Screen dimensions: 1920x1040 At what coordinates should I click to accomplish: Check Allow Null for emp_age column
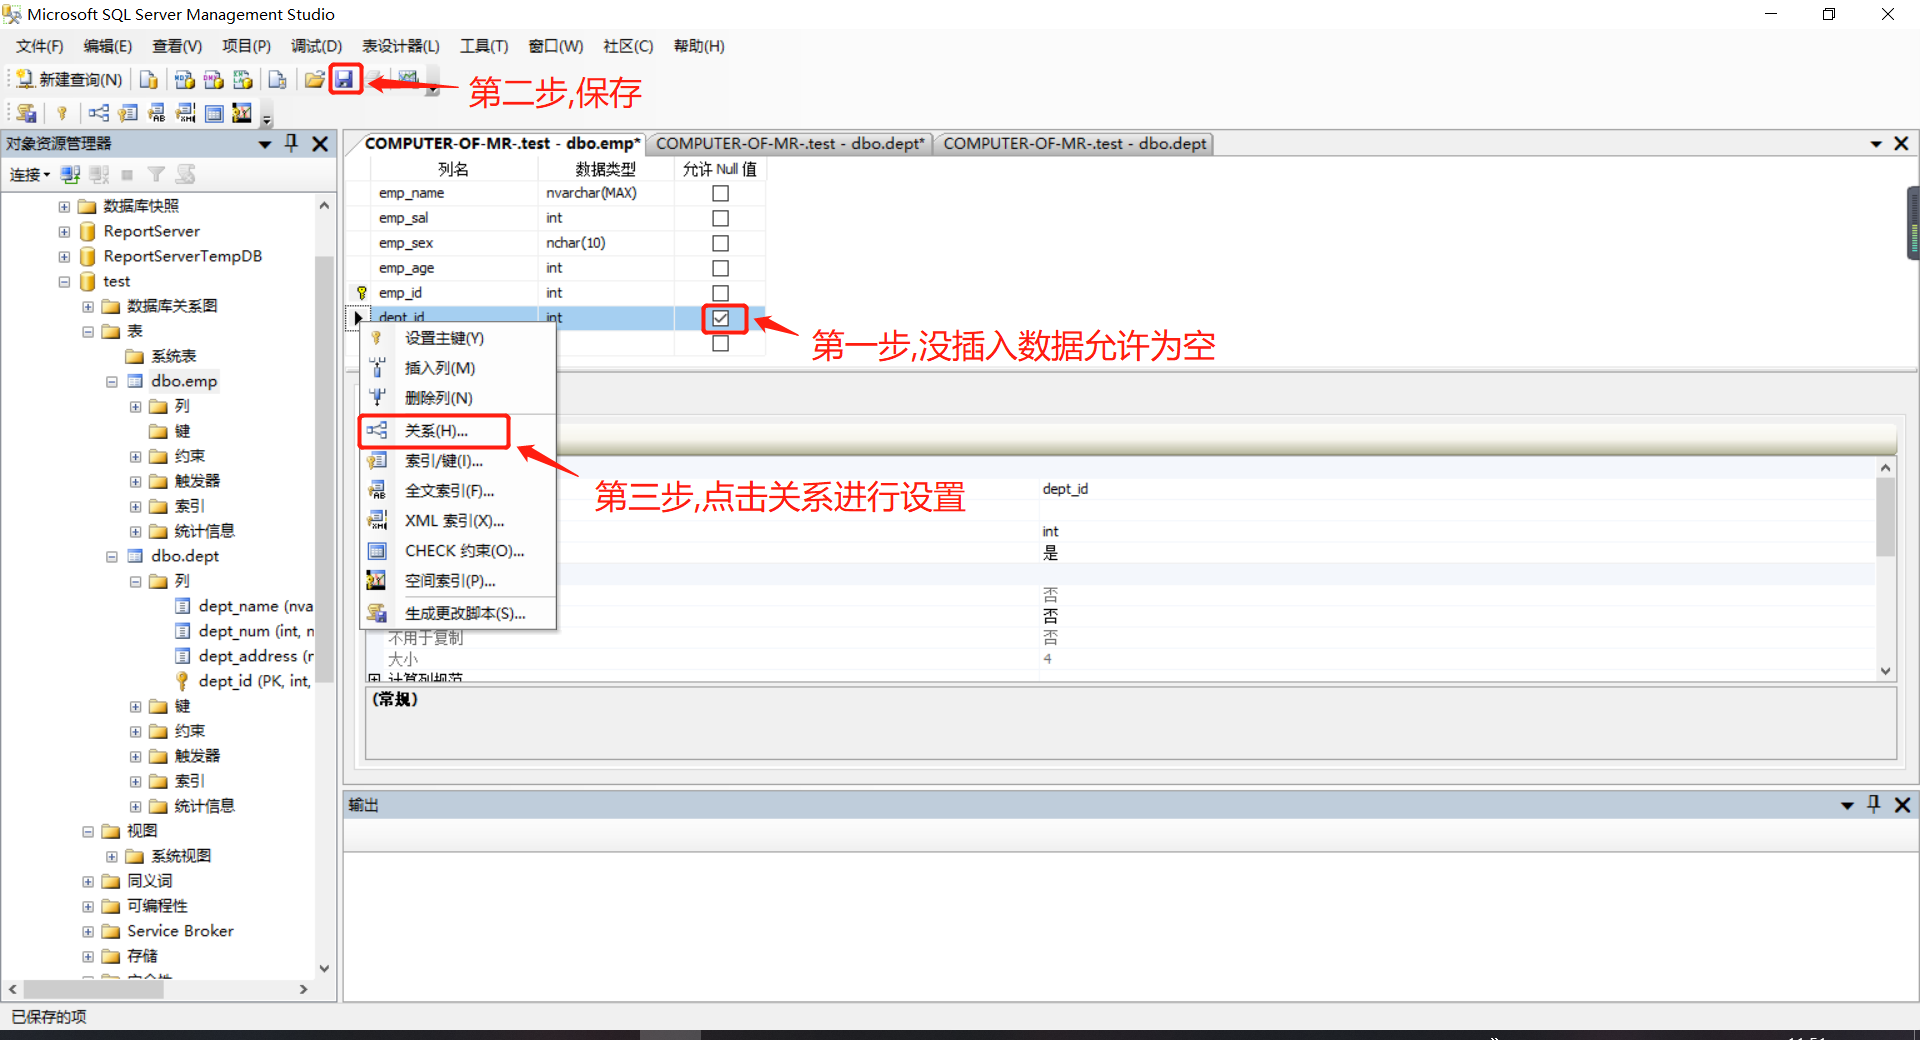pyautogui.click(x=721, y=268)
